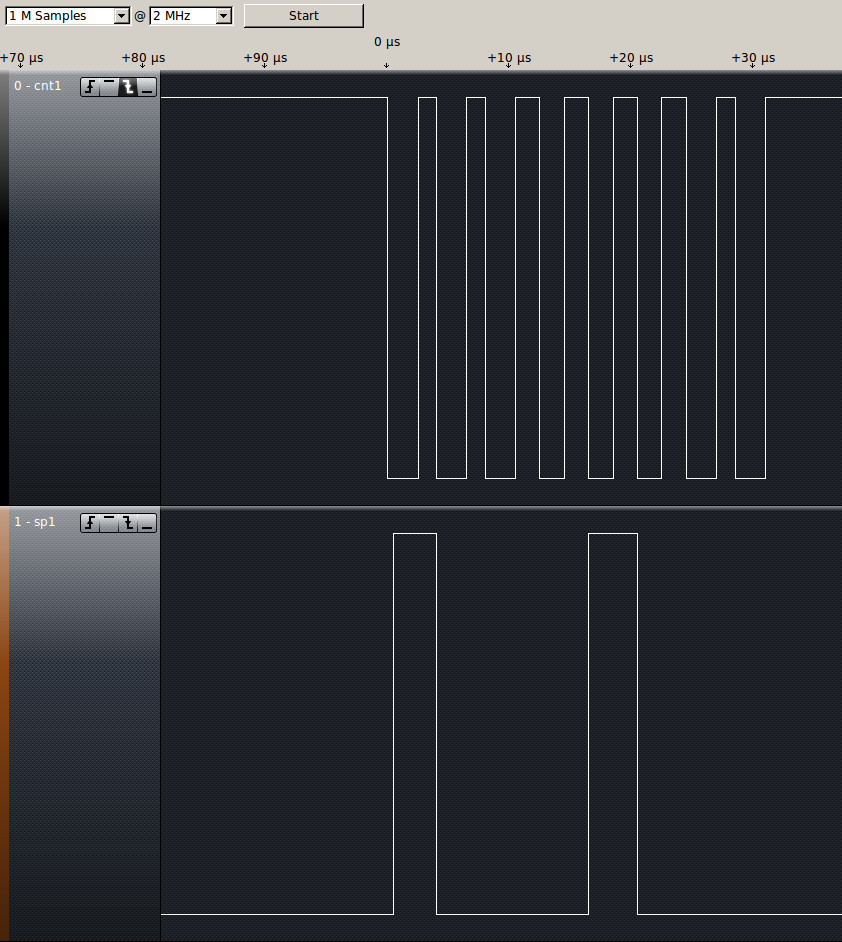Set low level trigger on sp1 channel

point(147,523)
